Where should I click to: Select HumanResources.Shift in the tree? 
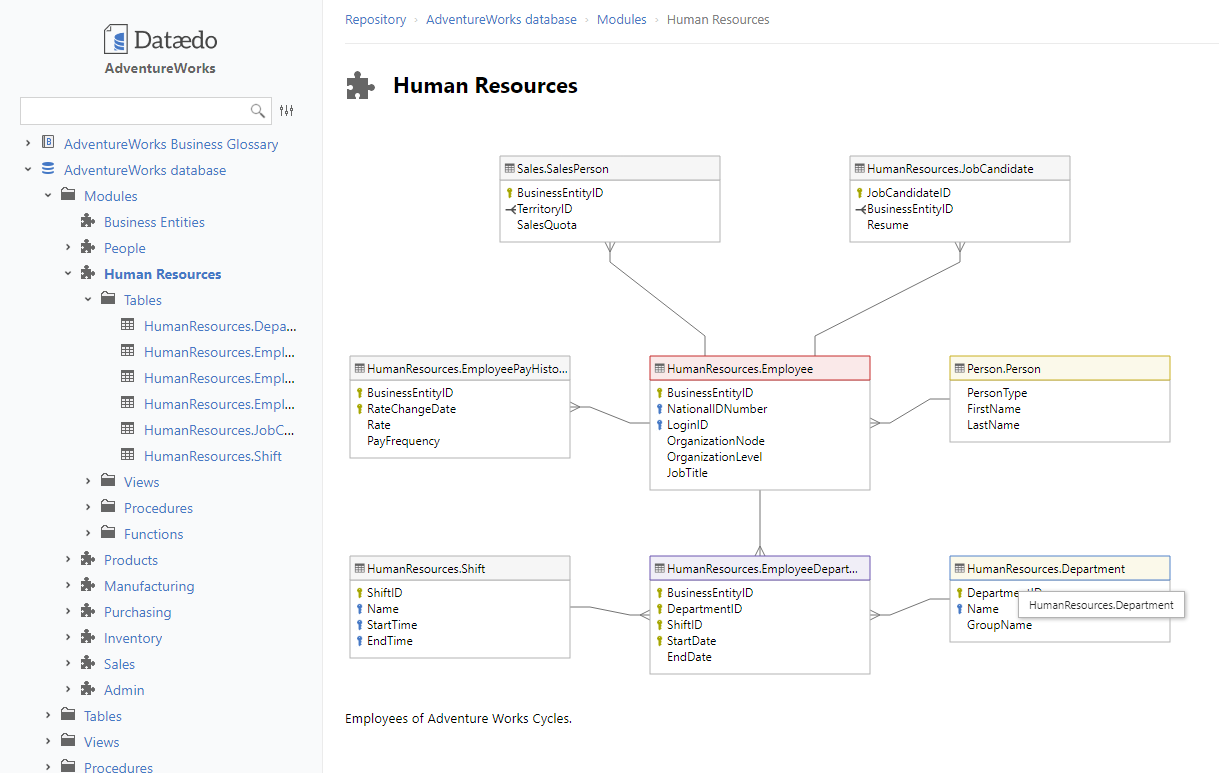pos(213,456)
